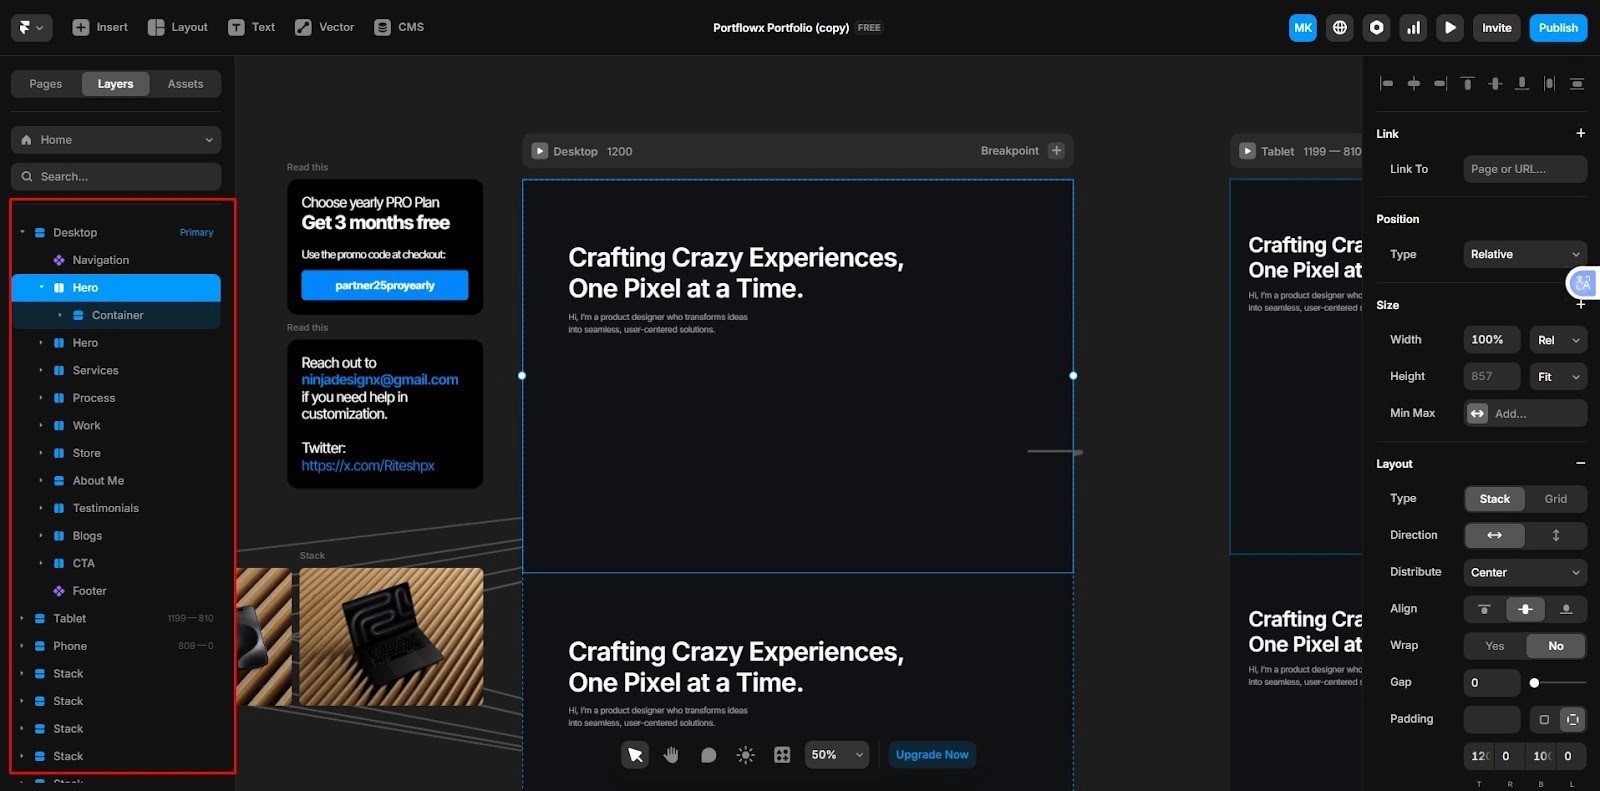The height and width of the screenshot is (791, 1600).
Task: Switch to the Assets tab
Action: [x=185, y=84]
